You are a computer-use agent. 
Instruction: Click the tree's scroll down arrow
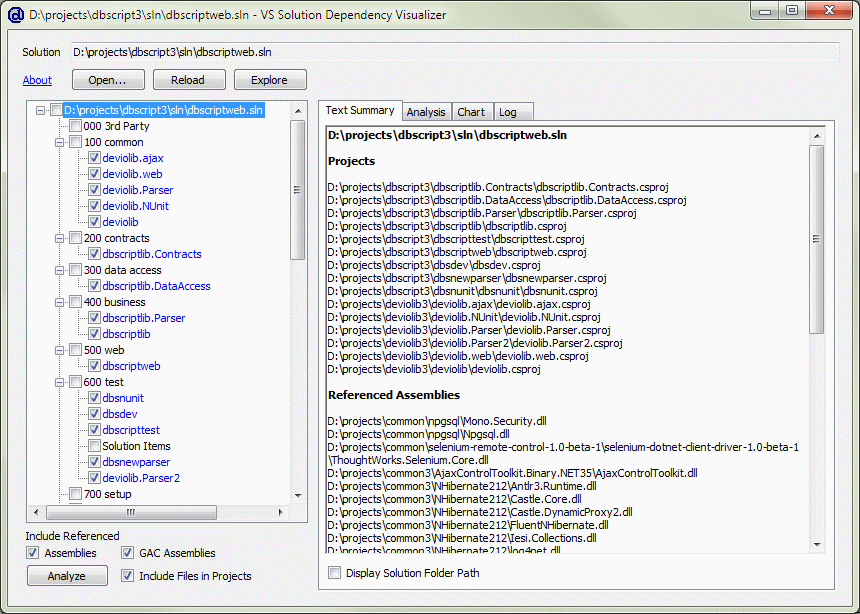298,495
